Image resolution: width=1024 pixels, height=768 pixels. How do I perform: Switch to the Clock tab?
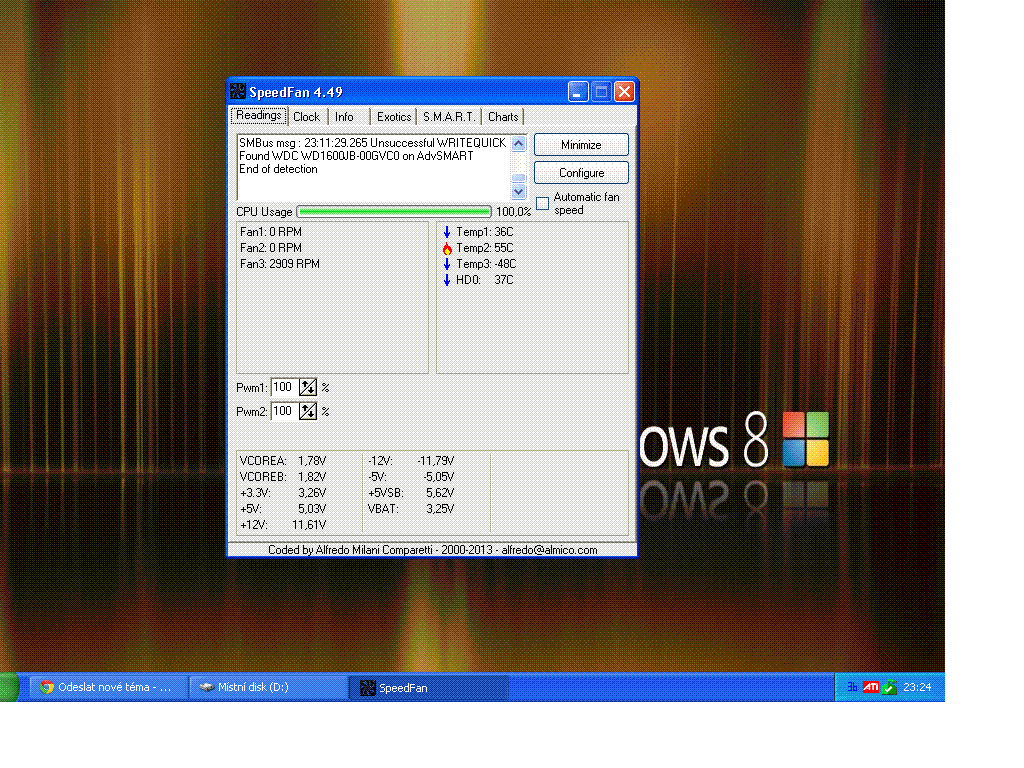306,117
